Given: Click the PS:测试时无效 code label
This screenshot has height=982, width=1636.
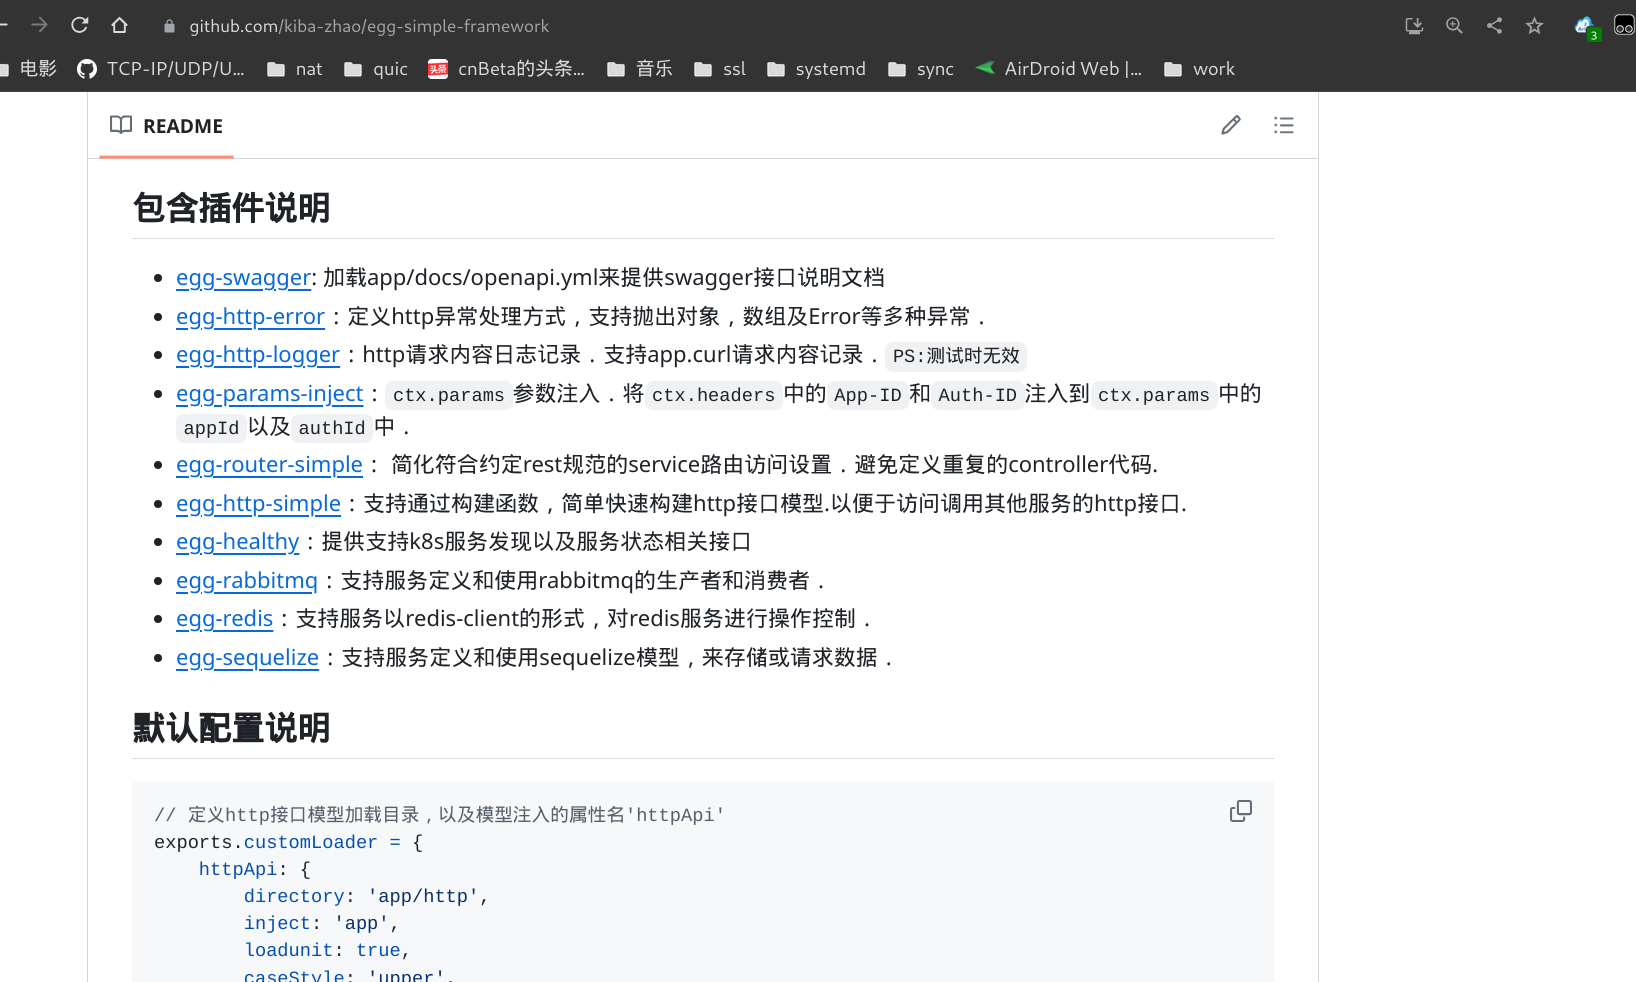Looking at the screenshot, I should pos(956,356).
